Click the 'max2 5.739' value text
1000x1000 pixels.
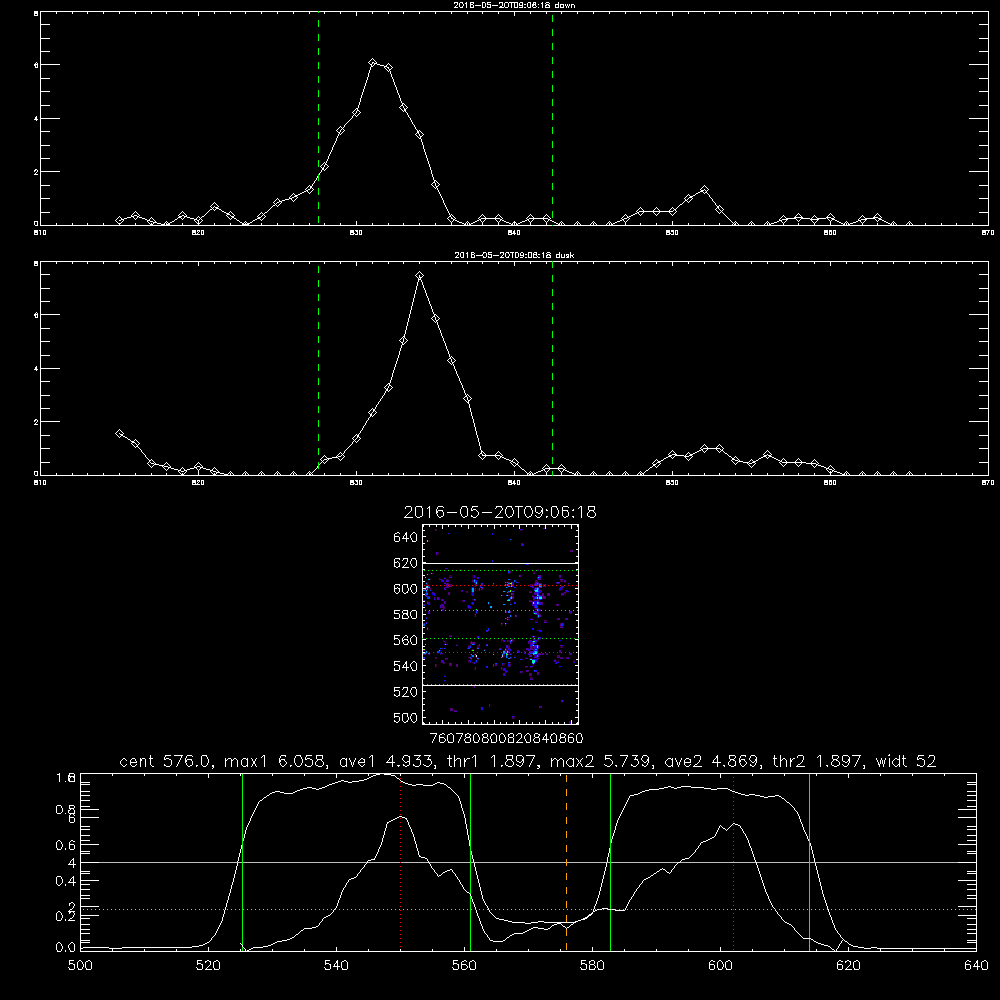coord(601,761)
